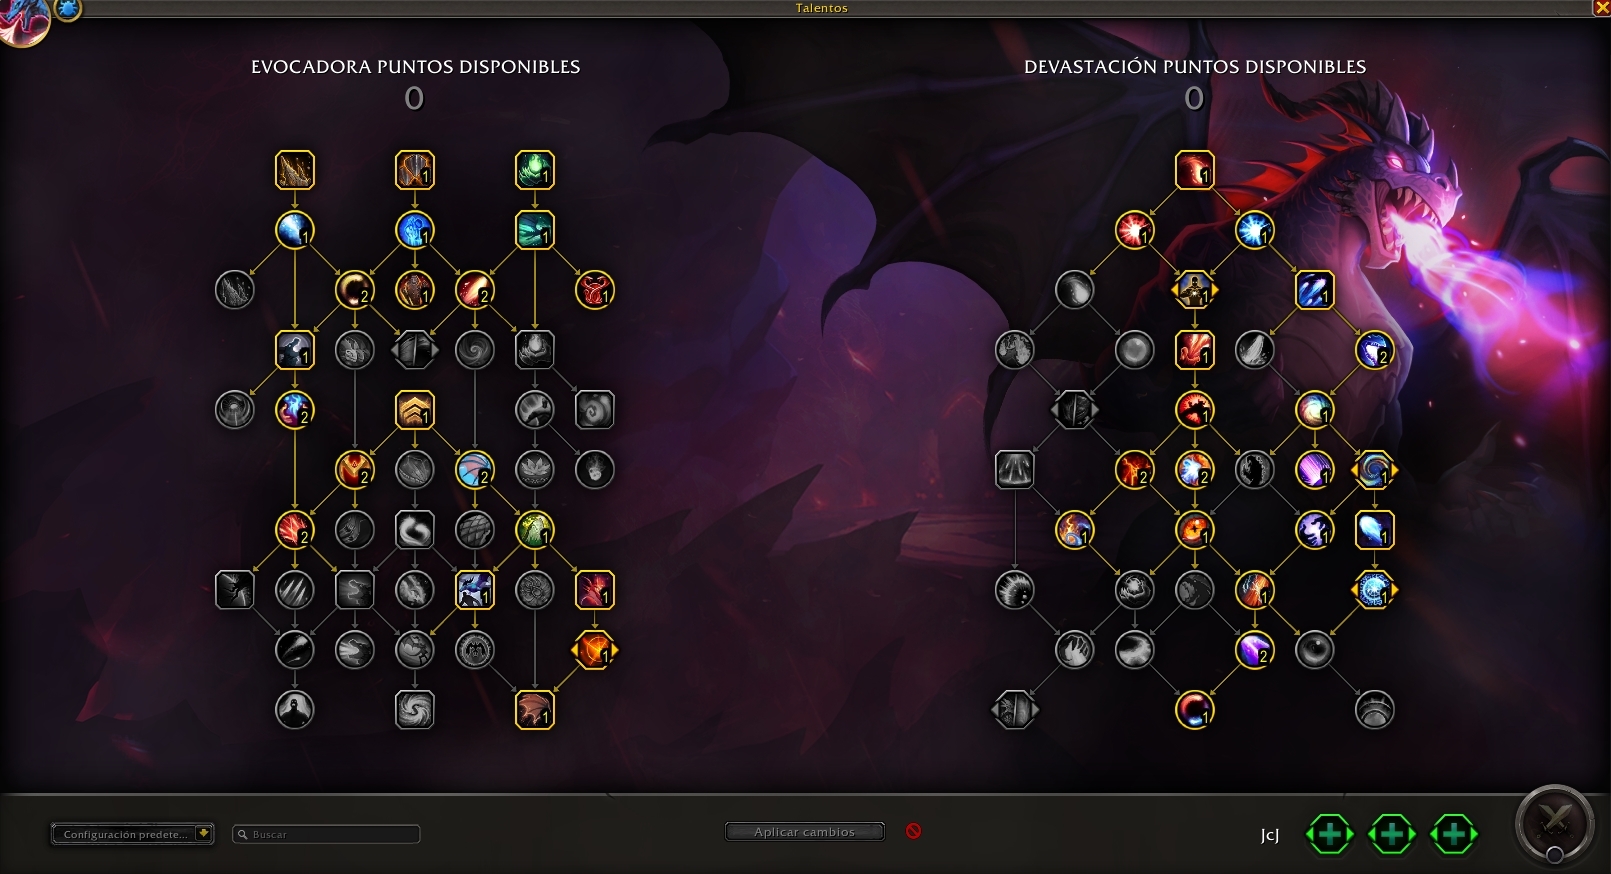Image resolution: width=1611 pixels, height=874 pixels.
Task: Click the bottom red crescent talent in Devastación tree
Action: pos(1194,710)
